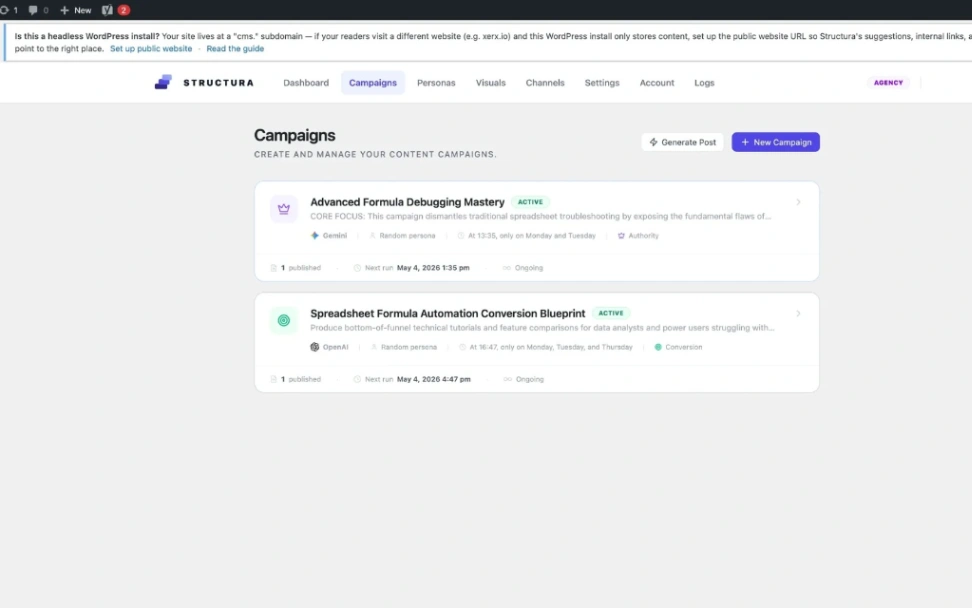Image resolution: width=972 pixels, height=608 pixels.
Task: Click document icon beside Advanced Formula's 1 published
Action: (273, 268)
